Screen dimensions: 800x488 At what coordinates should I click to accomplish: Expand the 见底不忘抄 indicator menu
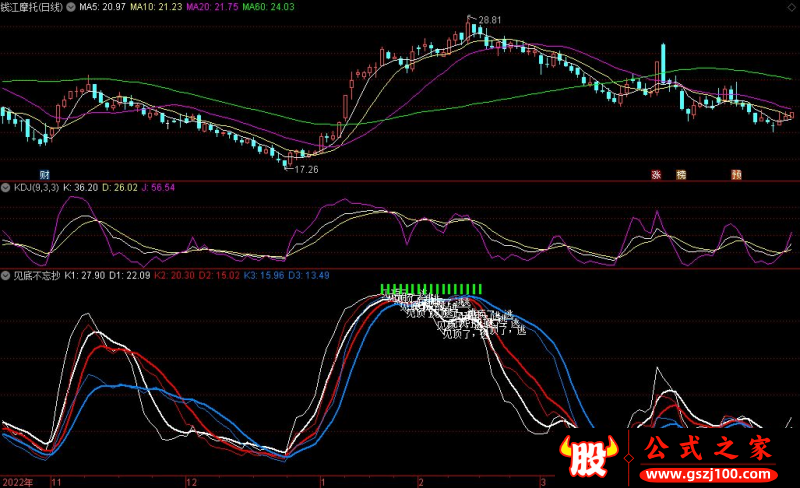(x=6, y=275)
